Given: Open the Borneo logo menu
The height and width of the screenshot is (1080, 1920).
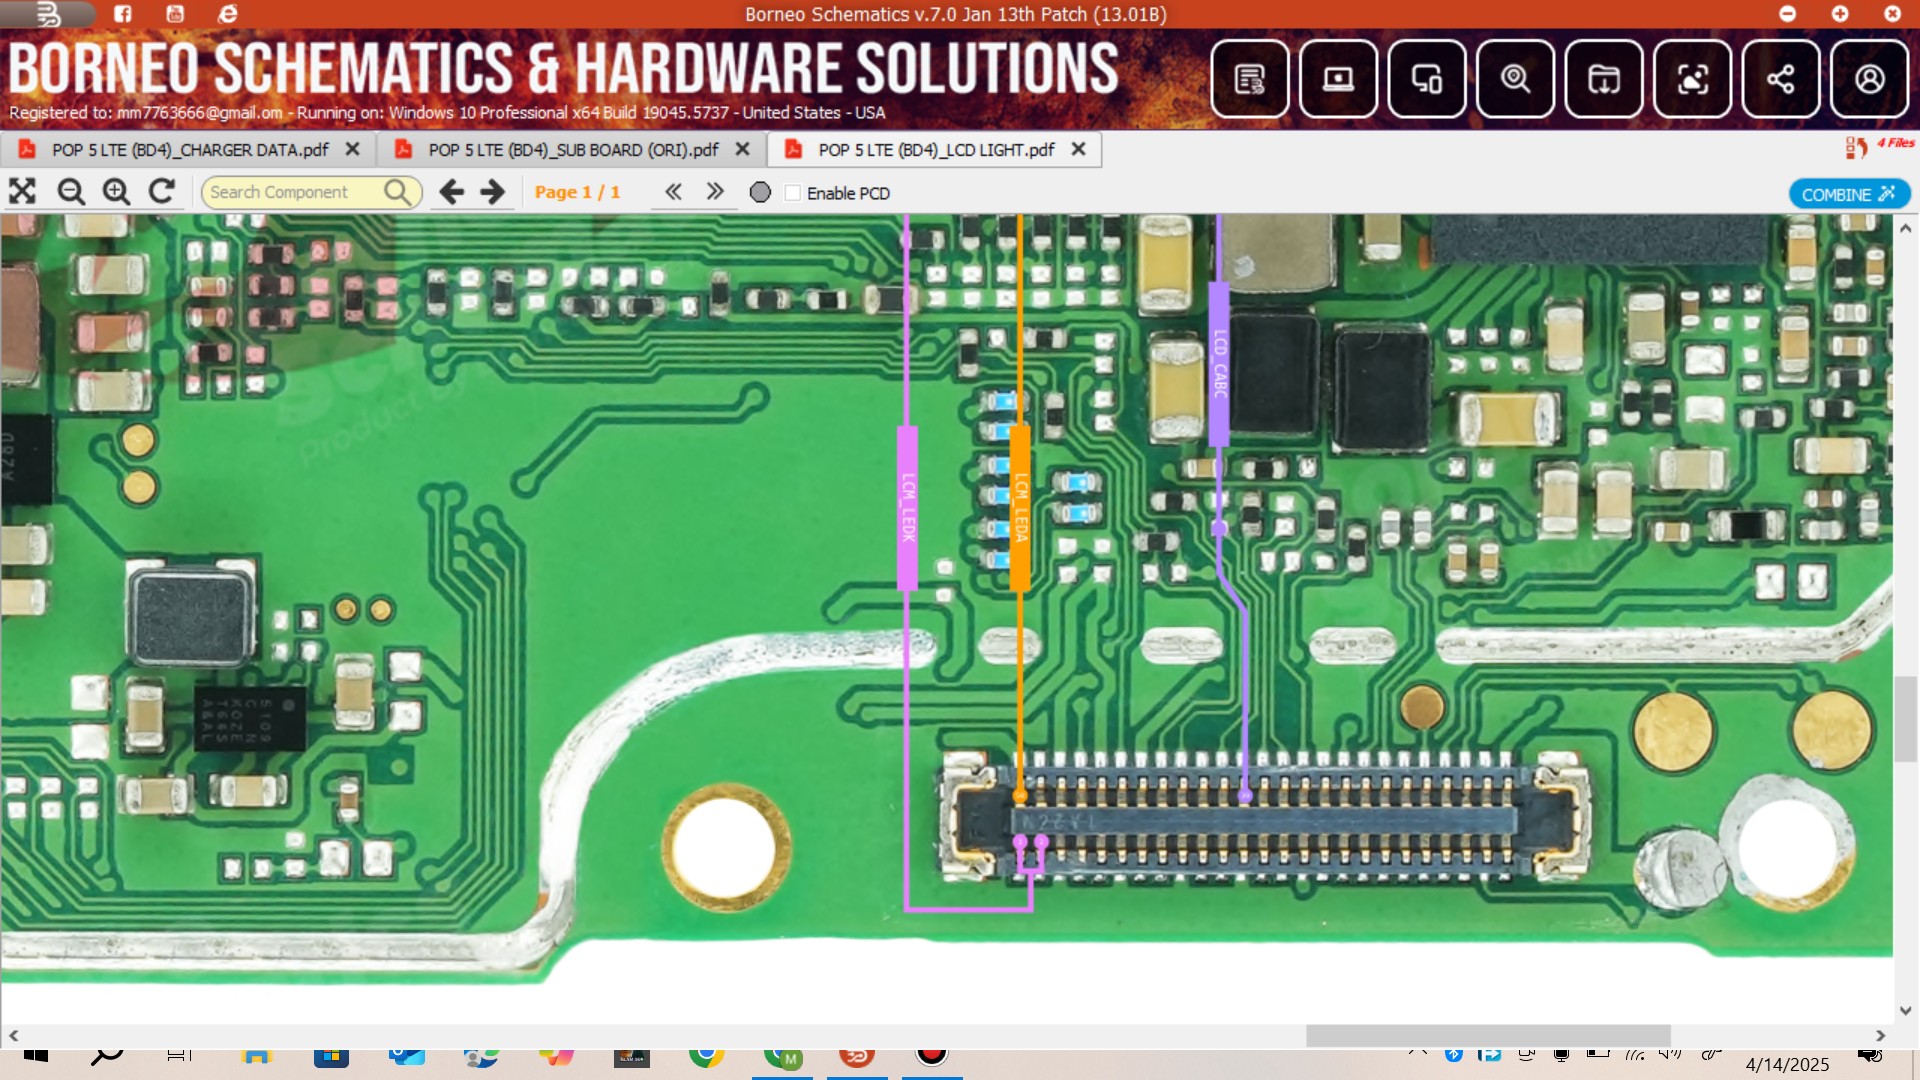Looking at the screenshot, I should click(x=47, y=14).
